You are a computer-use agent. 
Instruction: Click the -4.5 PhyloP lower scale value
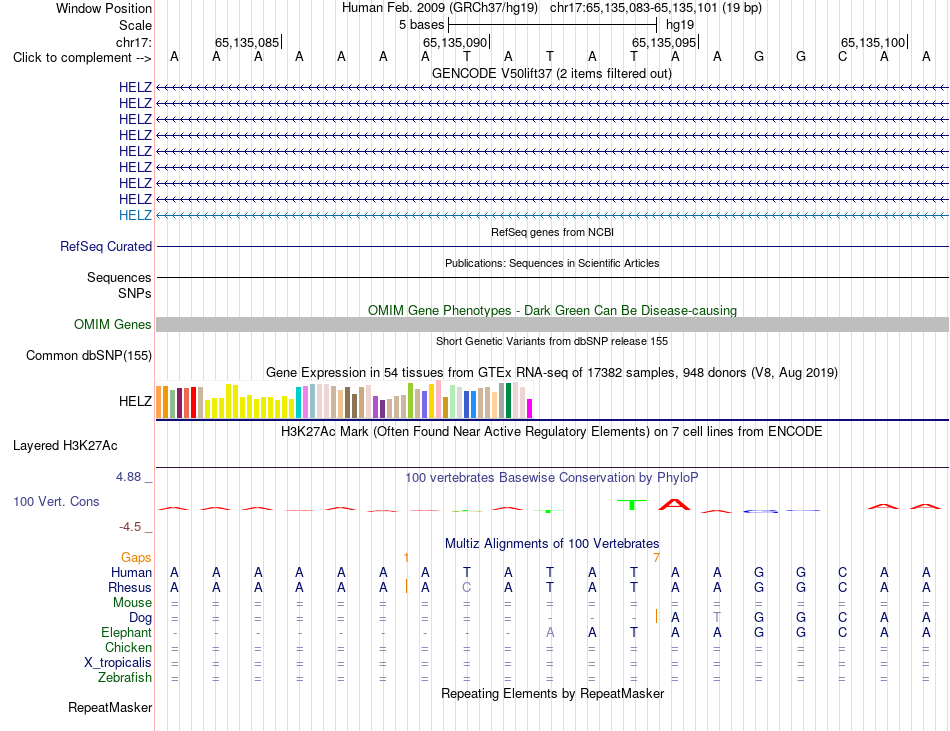(x=130, y=527)
